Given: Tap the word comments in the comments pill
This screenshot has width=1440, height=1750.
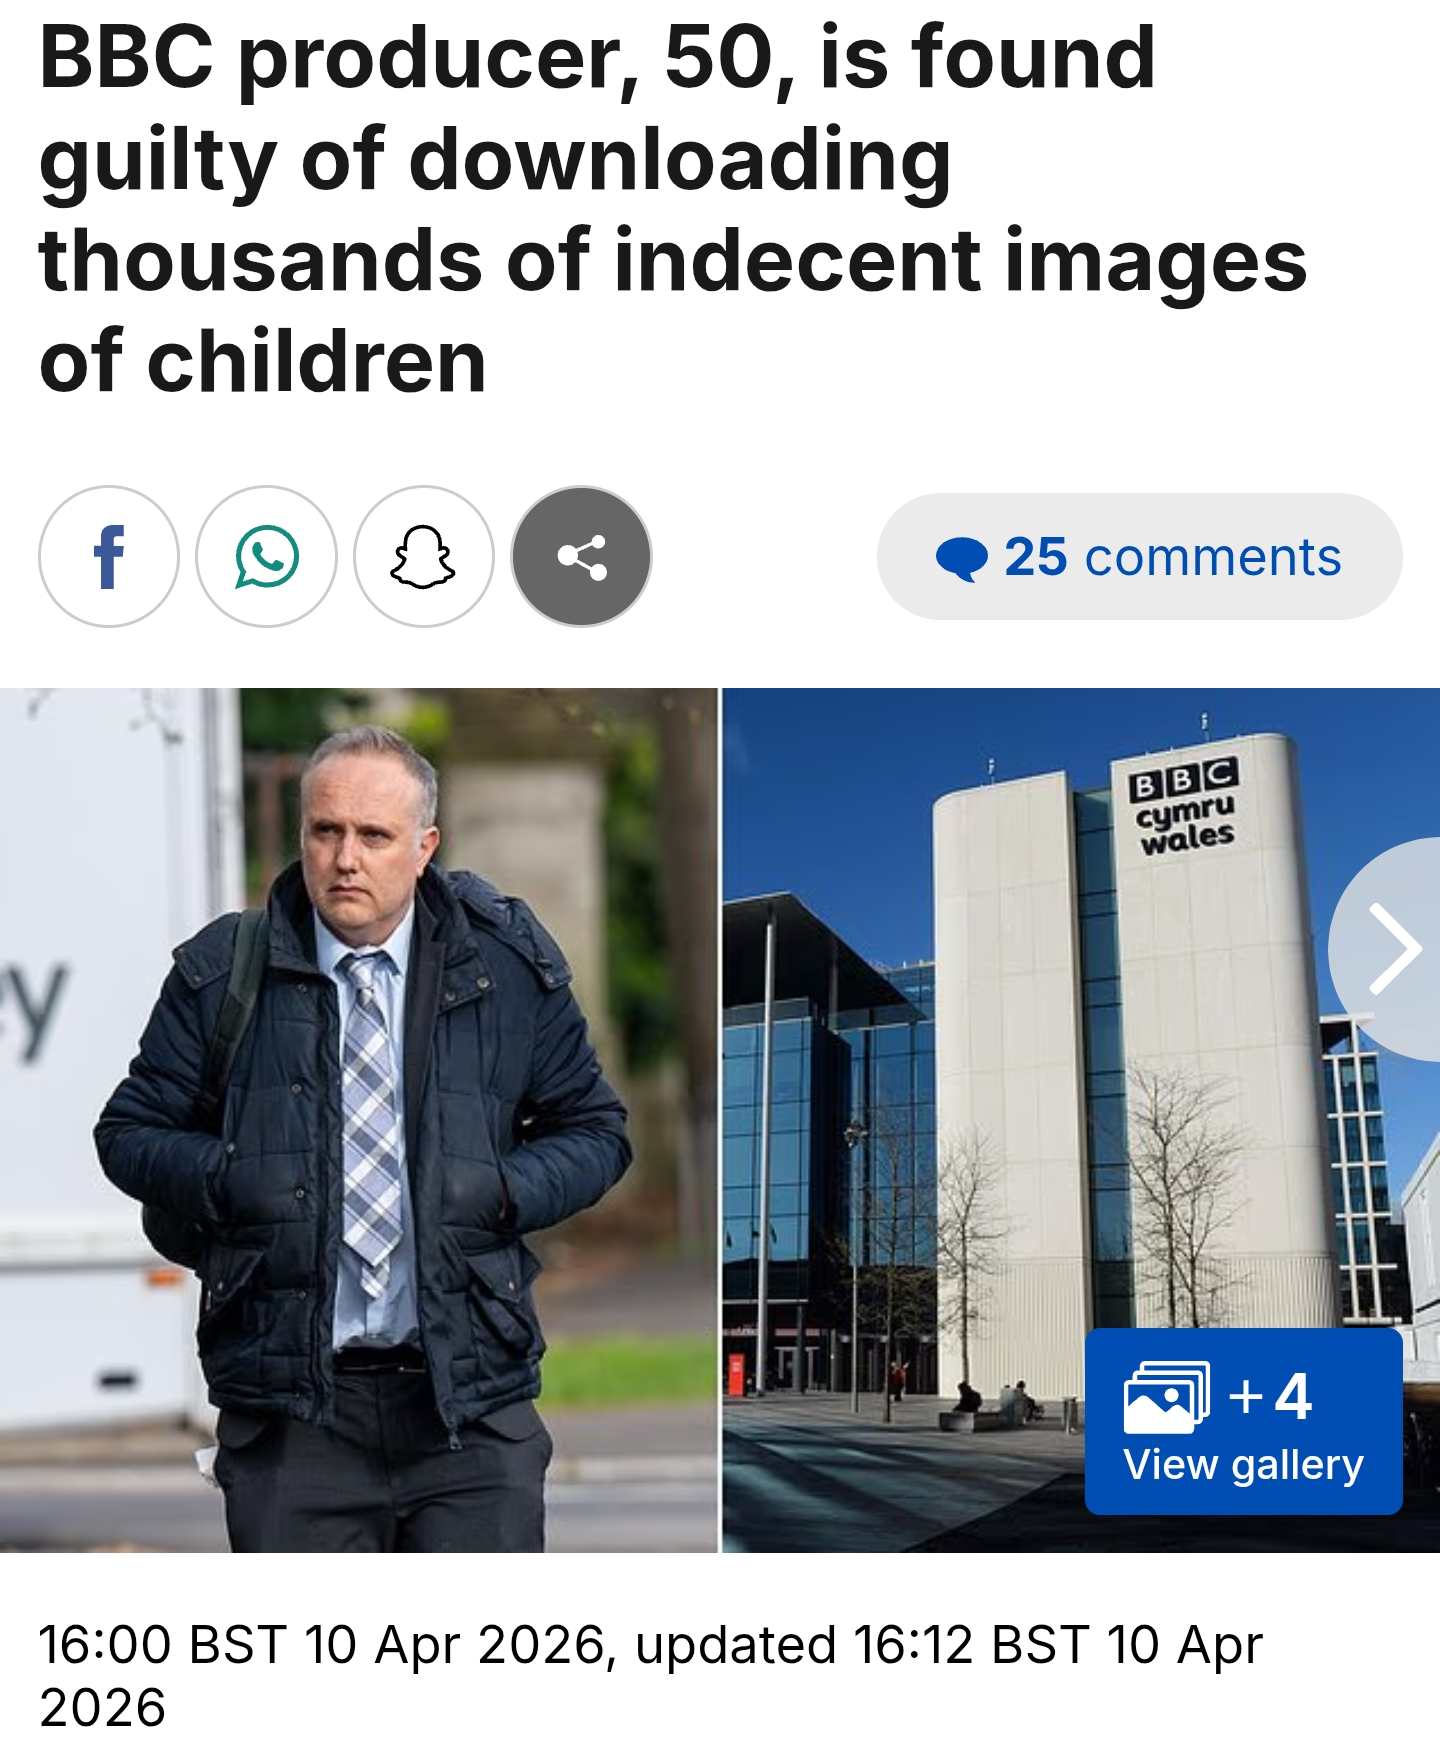Looking at the screenshot, I should (x=1212, y=557).
